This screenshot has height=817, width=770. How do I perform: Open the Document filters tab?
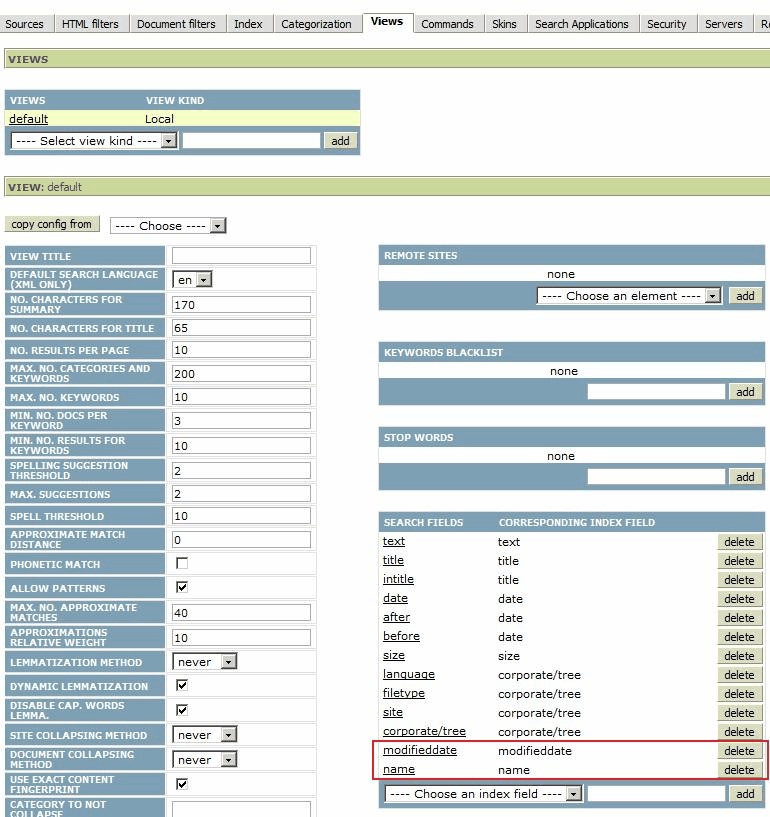[176, 24]
